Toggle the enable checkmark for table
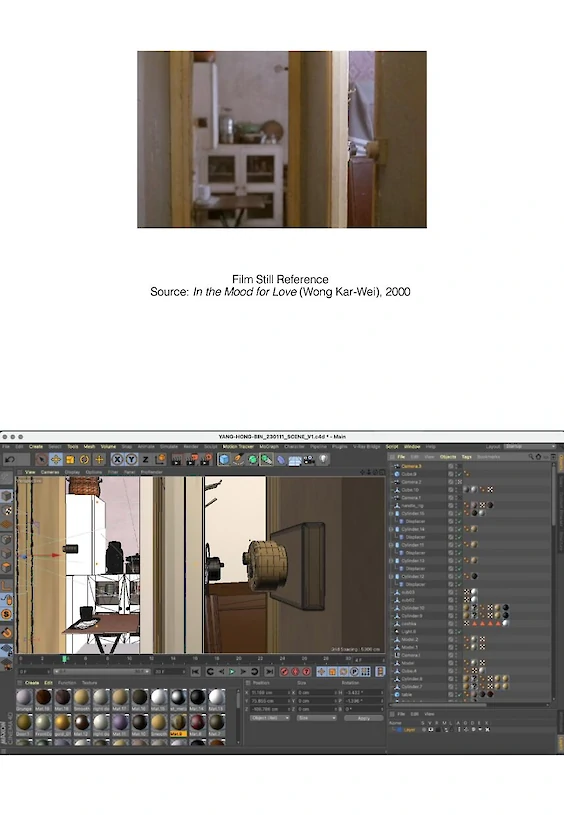The image size is (564, 815). pyautogui.click(x=459, y=694)
